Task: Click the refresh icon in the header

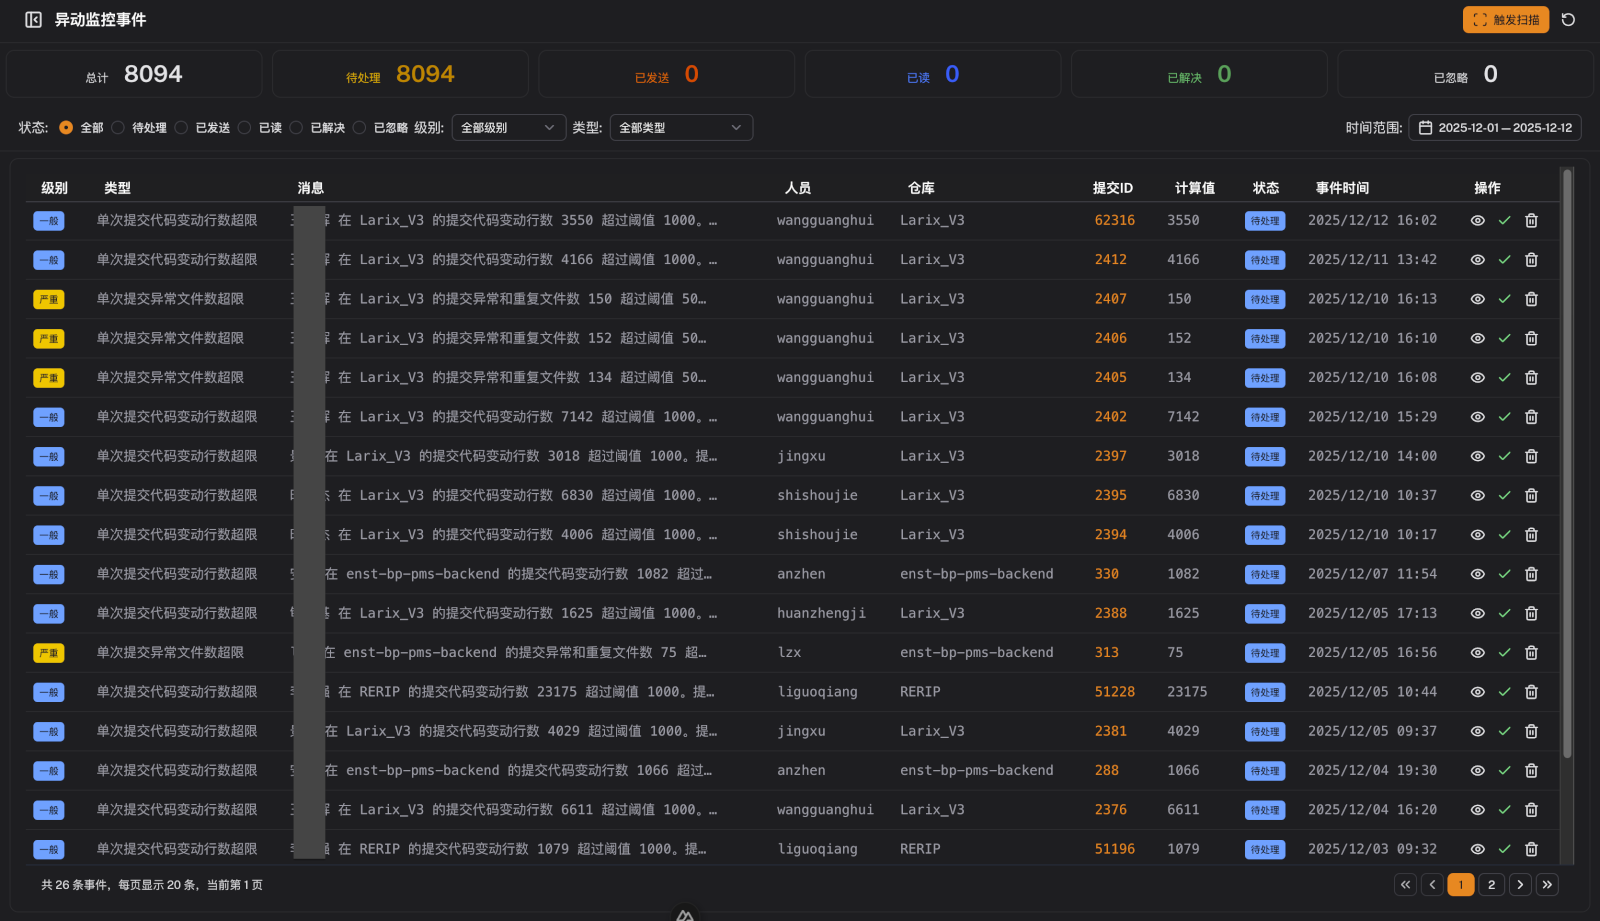Action: [1568, 20]
